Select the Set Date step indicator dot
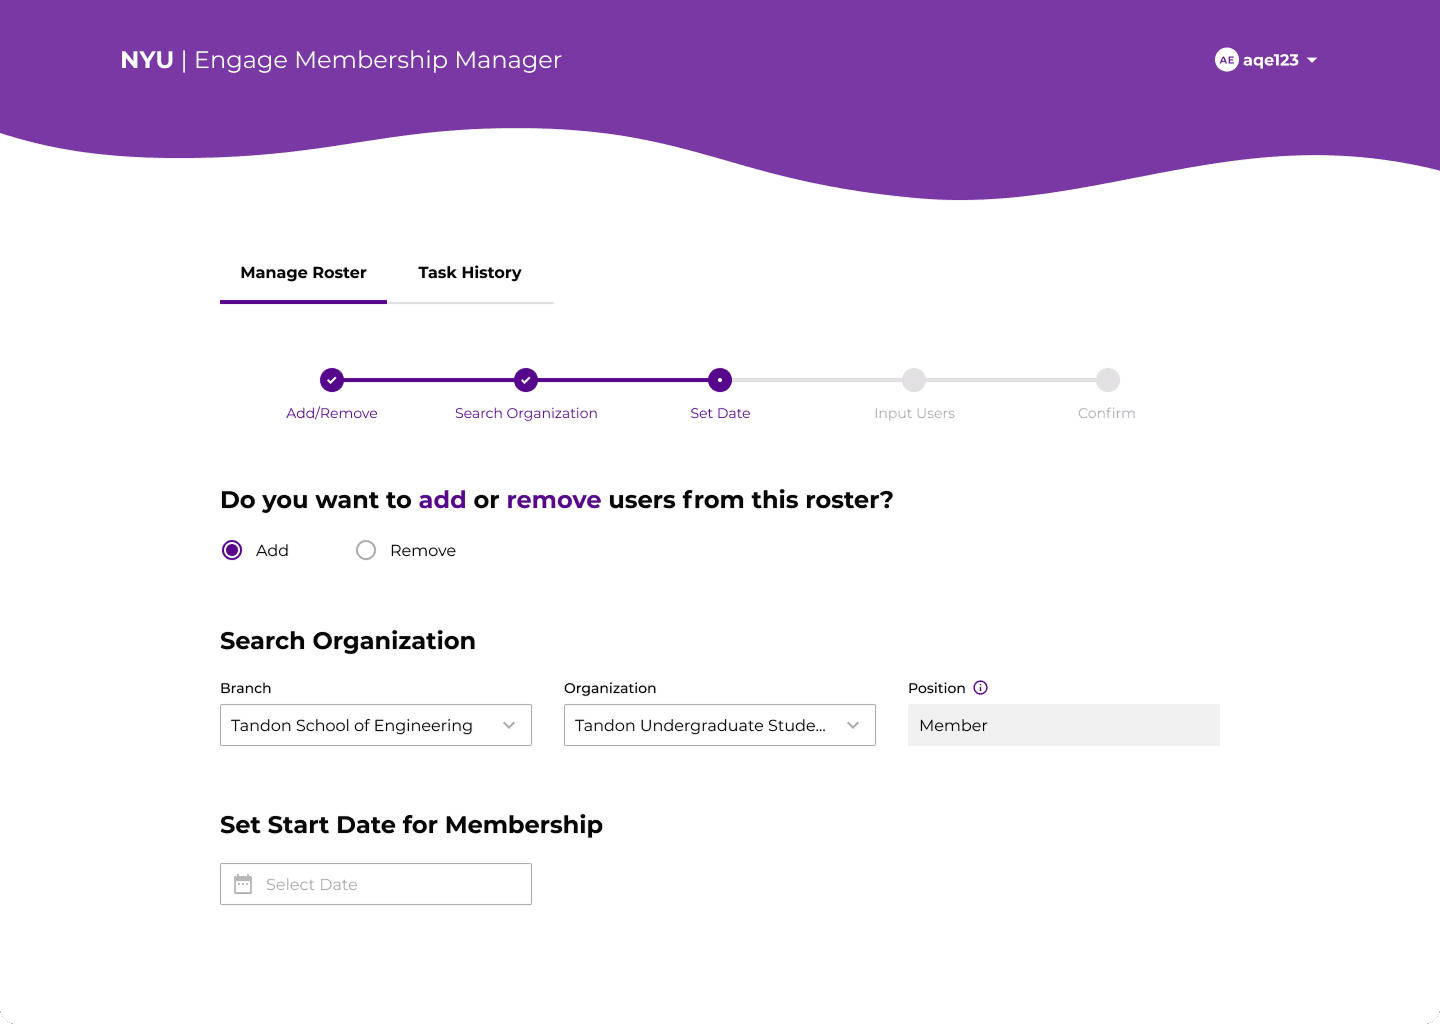The width and height of the screenshot is (1440, 1024). click(719, 380)
